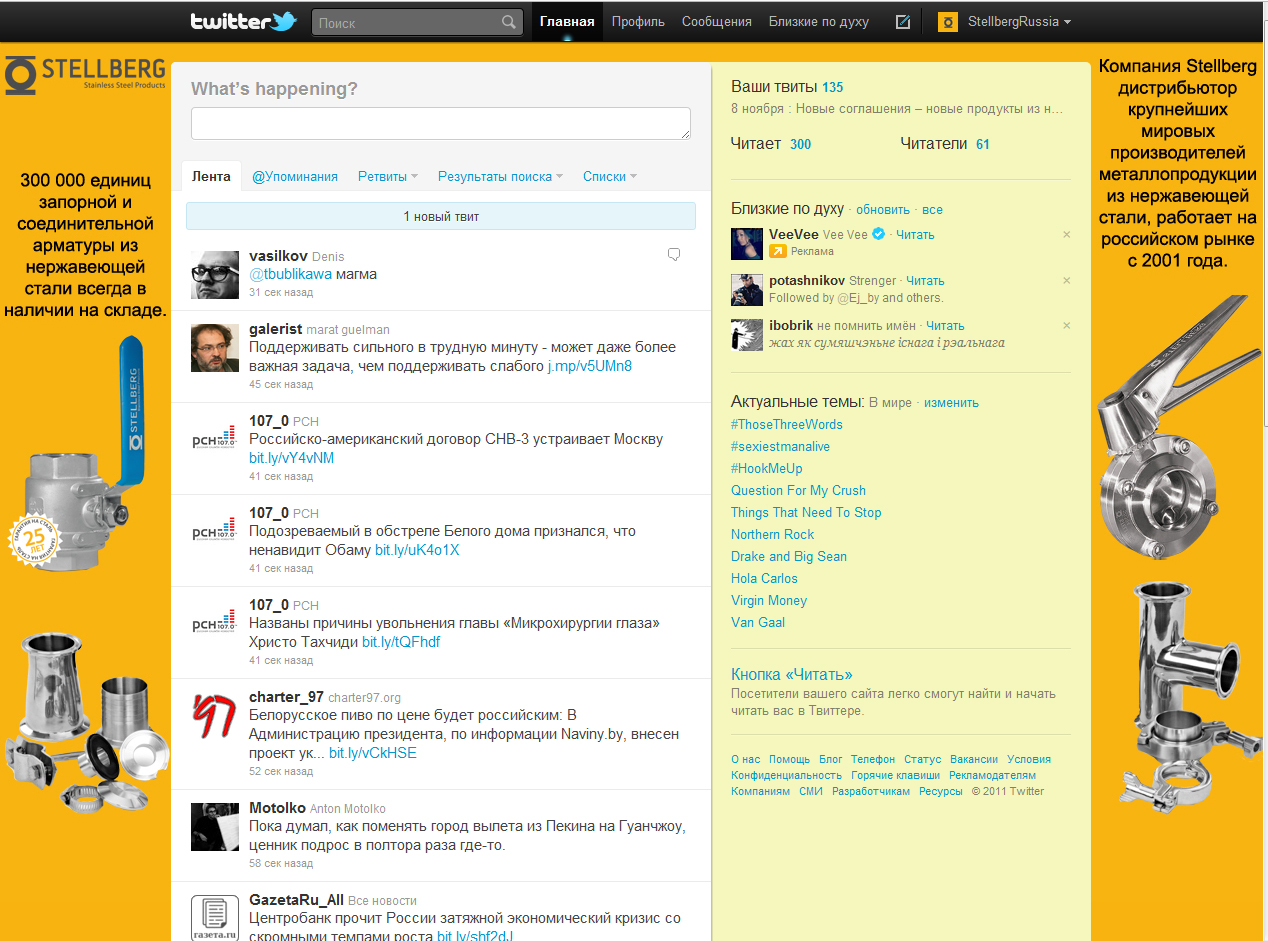
Task: Open trend Virgin Money
Action: coord(769,601)
